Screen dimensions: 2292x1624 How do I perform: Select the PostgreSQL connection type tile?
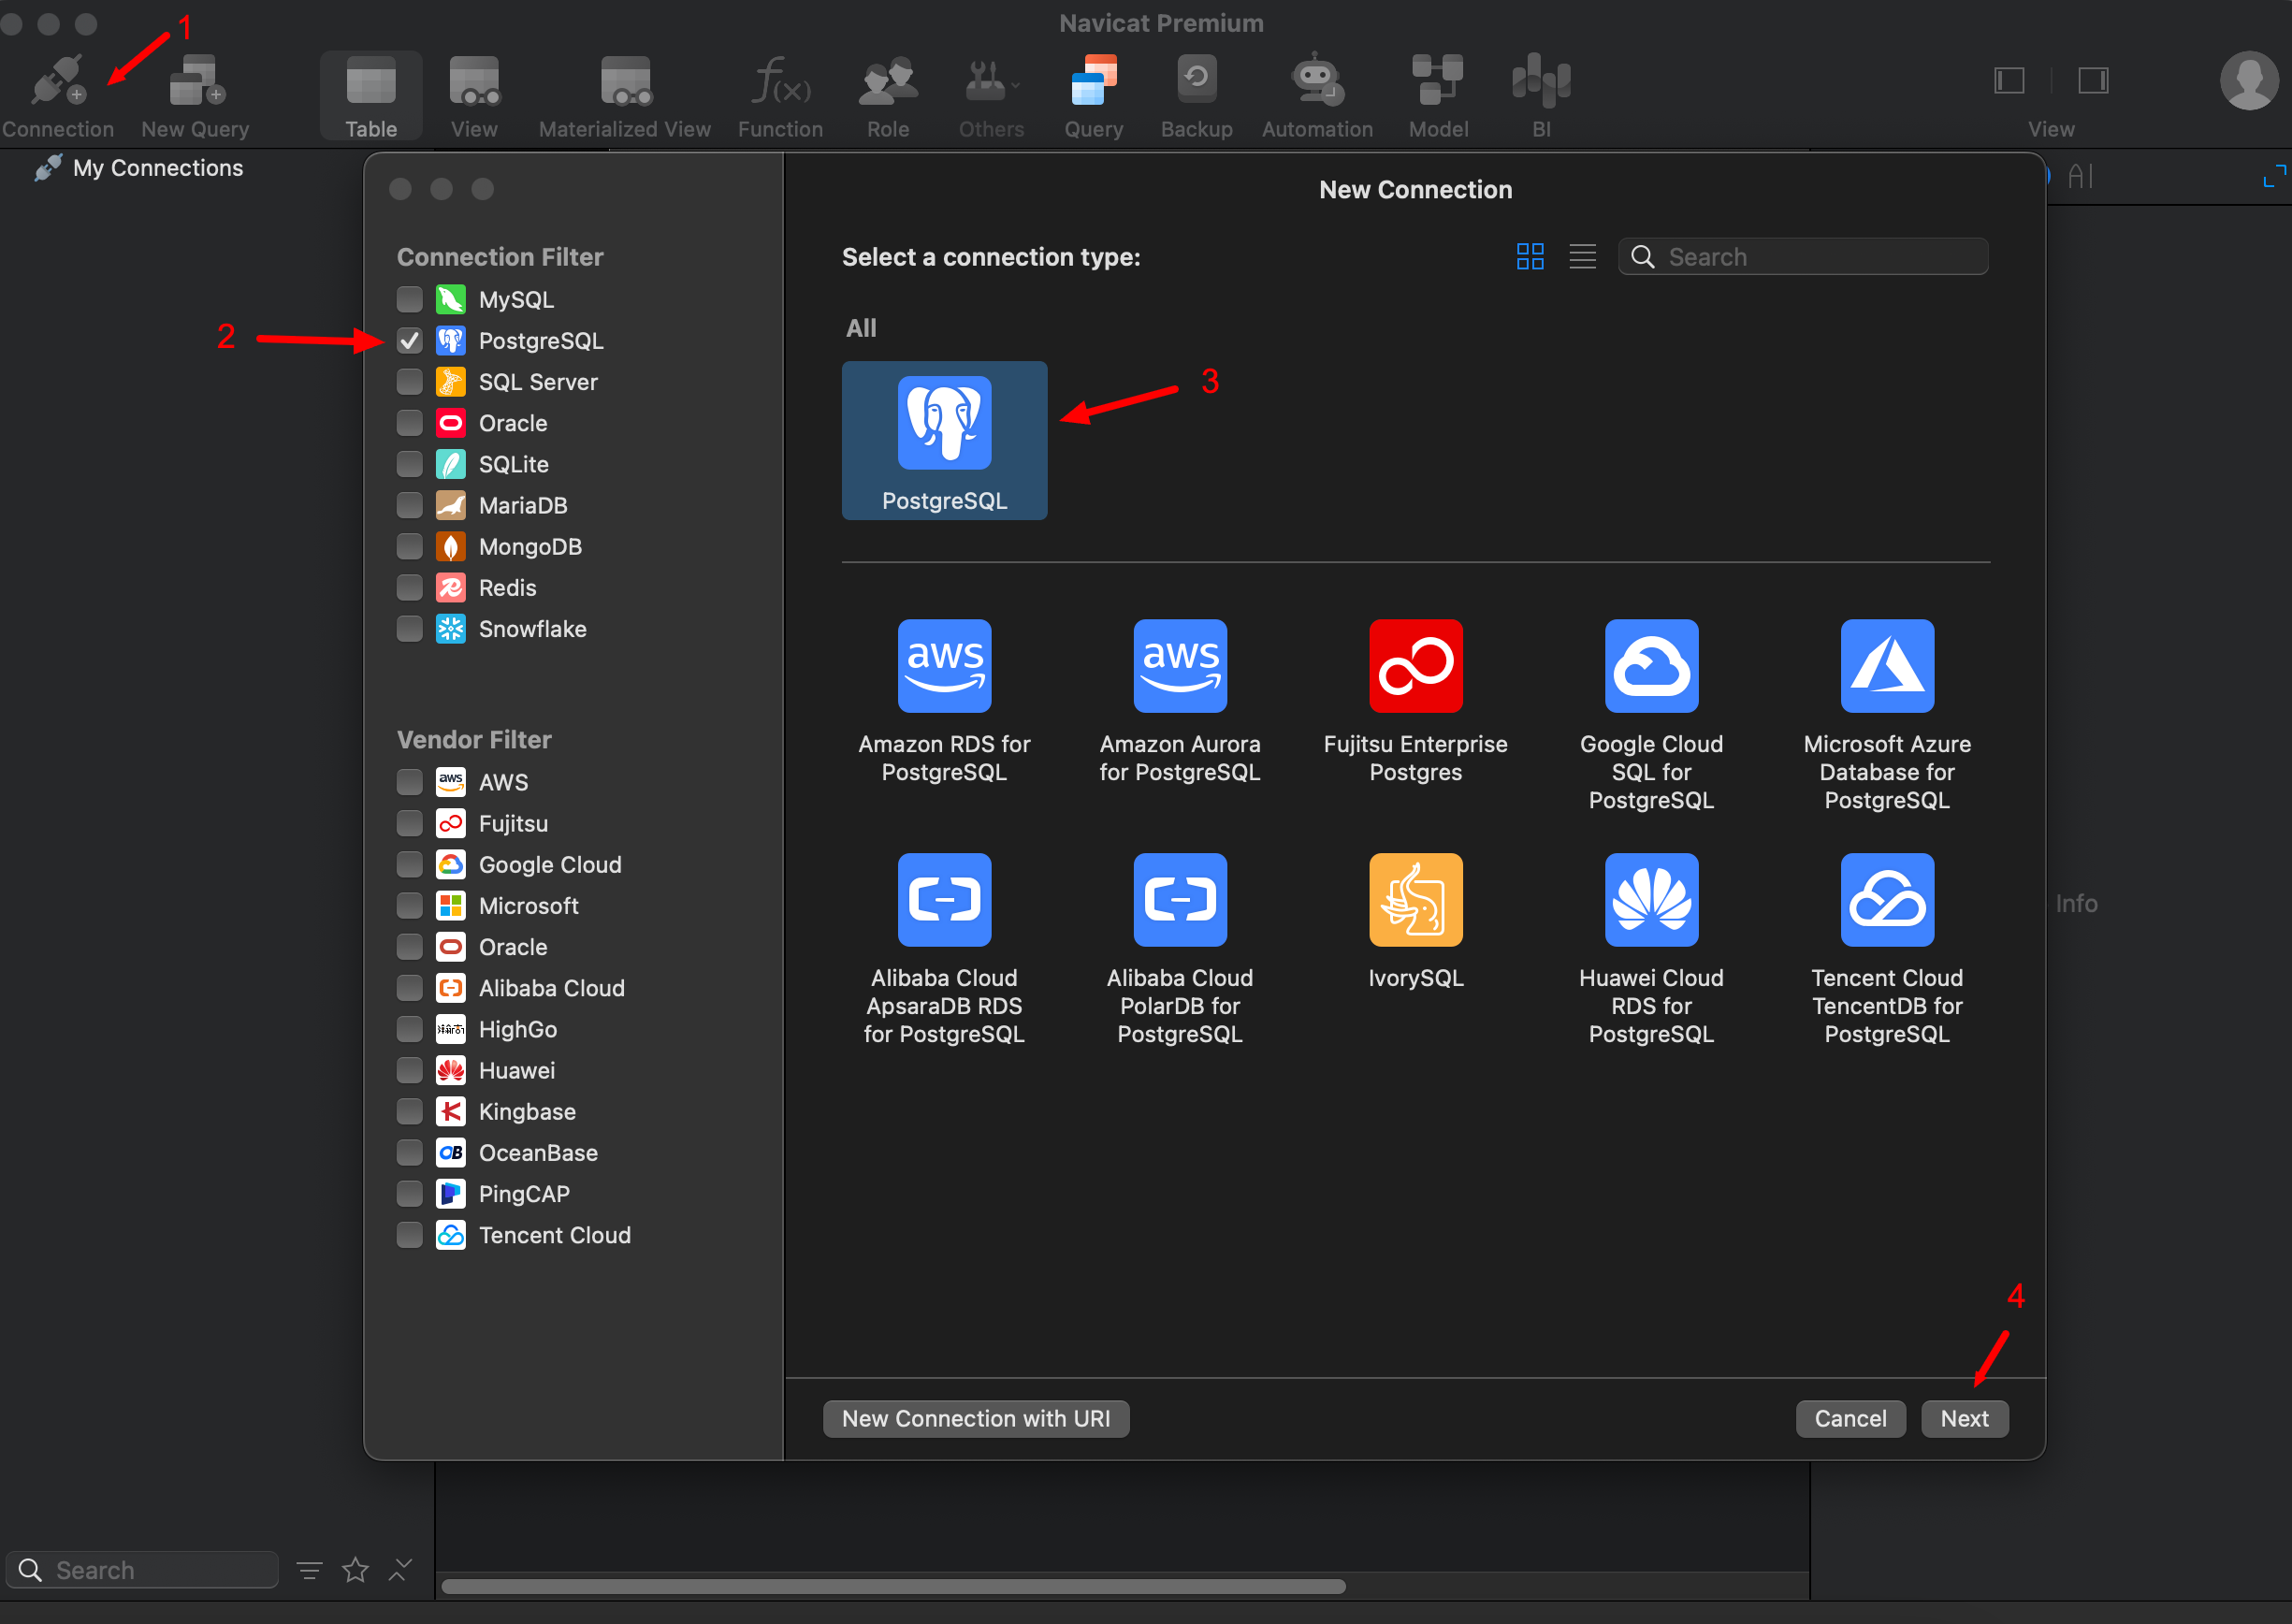(x=944, y=440)
